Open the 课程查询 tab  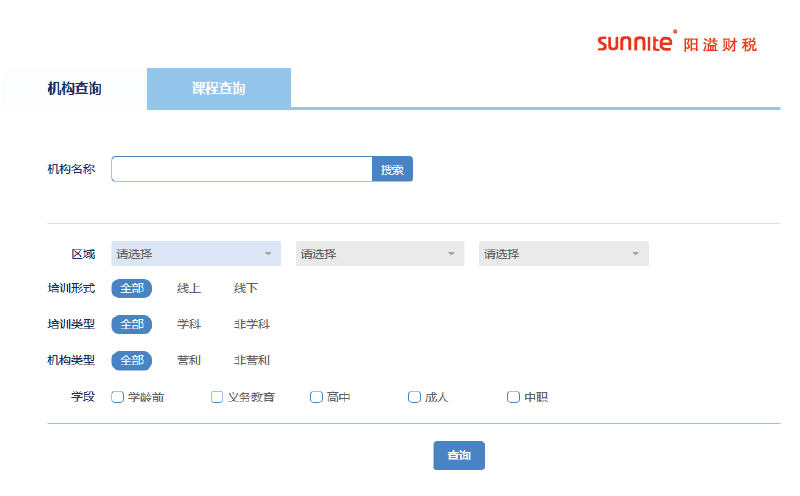coord(218,88)
